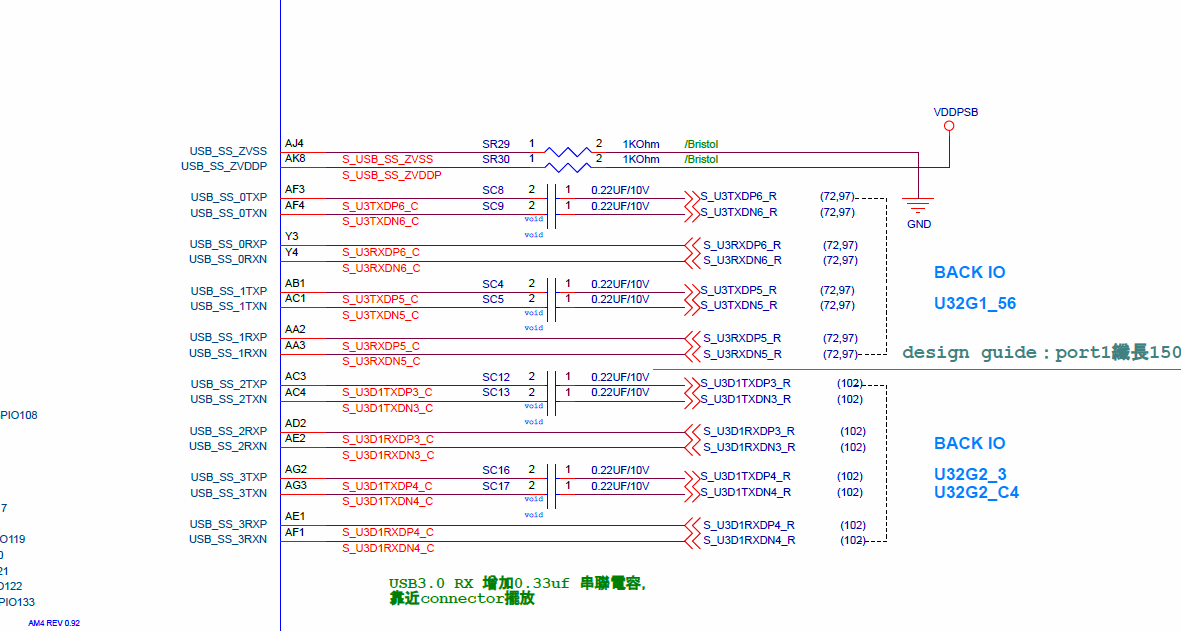Click pin name USB_SS_1RXN
This screenshot has width=1181, height=631.
[x=228, y=353]
